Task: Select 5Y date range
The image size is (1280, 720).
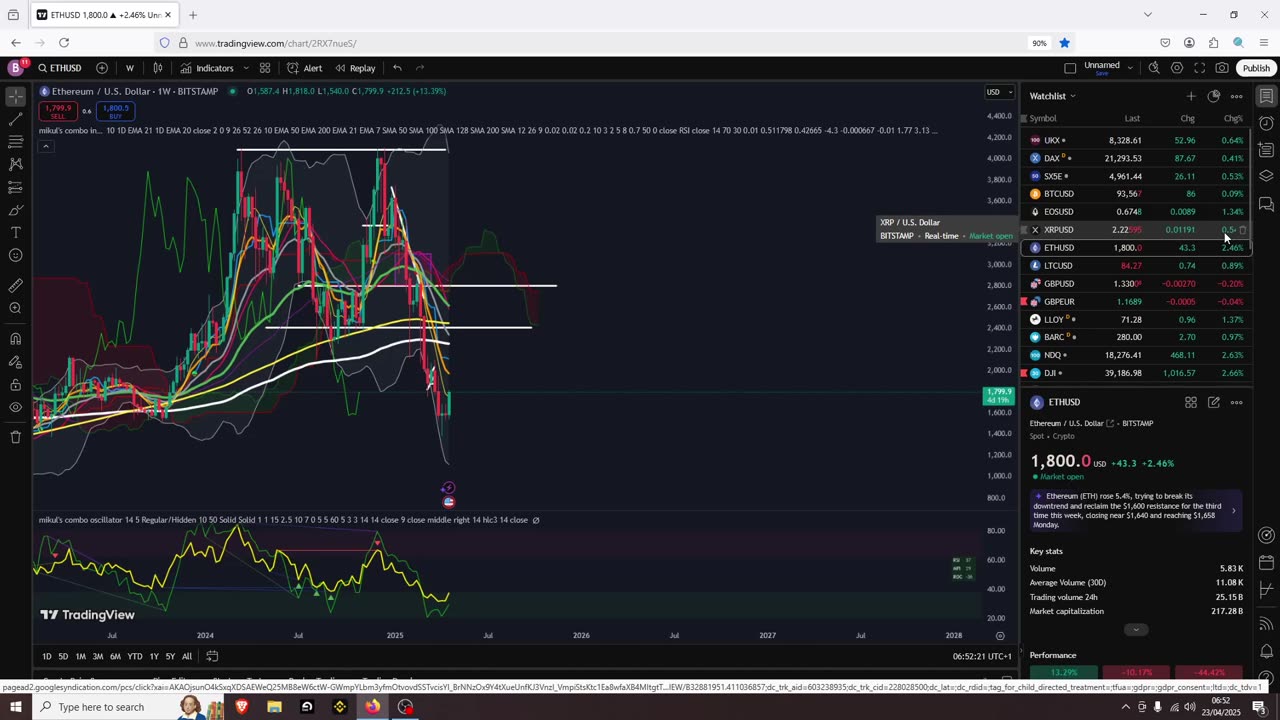Action: coord(170,656)
